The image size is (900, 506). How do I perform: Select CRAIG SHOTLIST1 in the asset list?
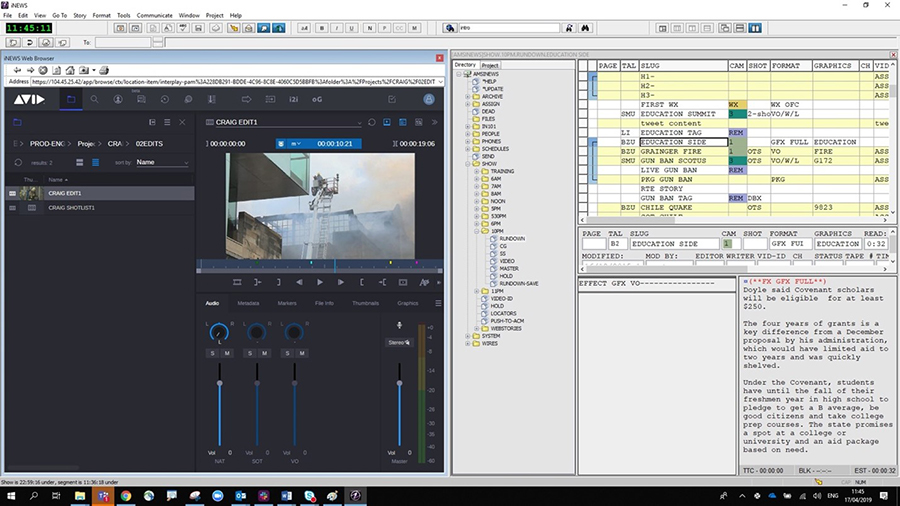(x=70, y=207)
